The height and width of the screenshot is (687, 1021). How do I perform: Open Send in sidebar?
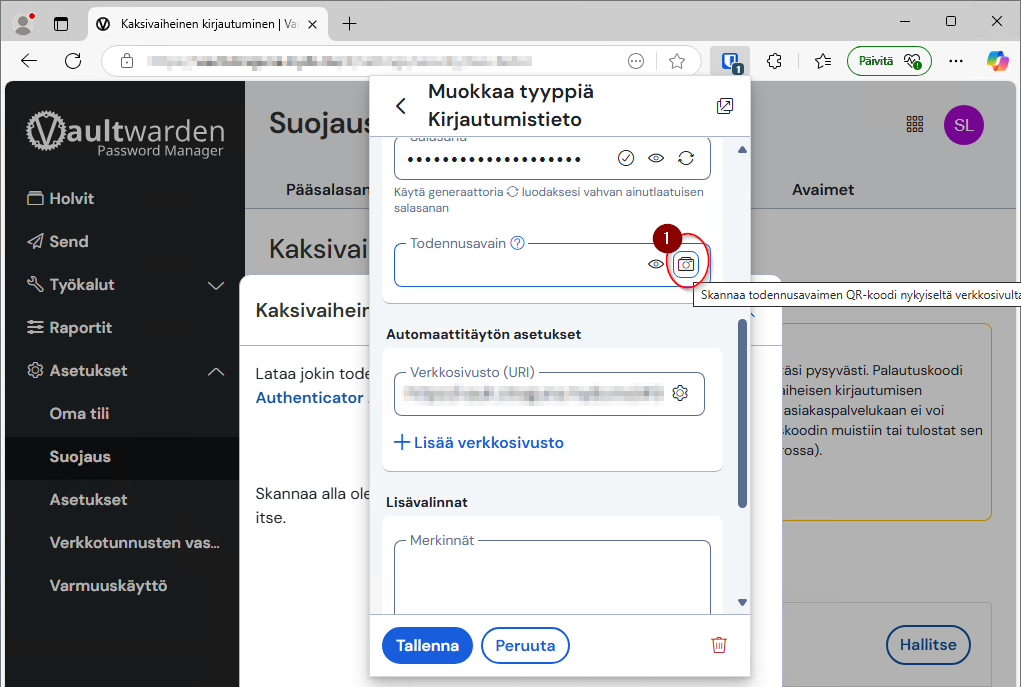(x=58, y=242)
